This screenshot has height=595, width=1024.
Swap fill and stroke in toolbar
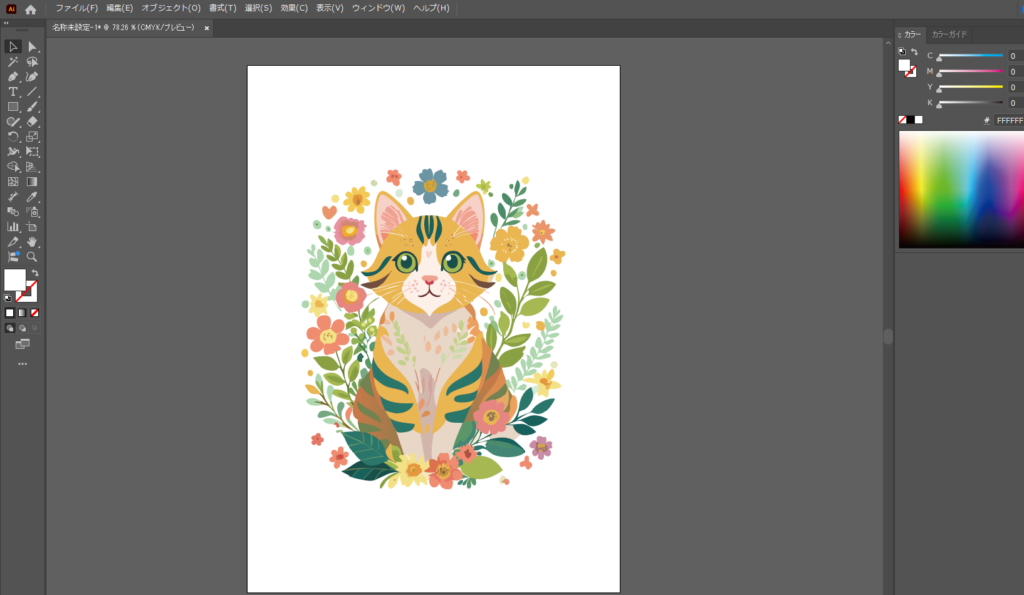(34, 272)
